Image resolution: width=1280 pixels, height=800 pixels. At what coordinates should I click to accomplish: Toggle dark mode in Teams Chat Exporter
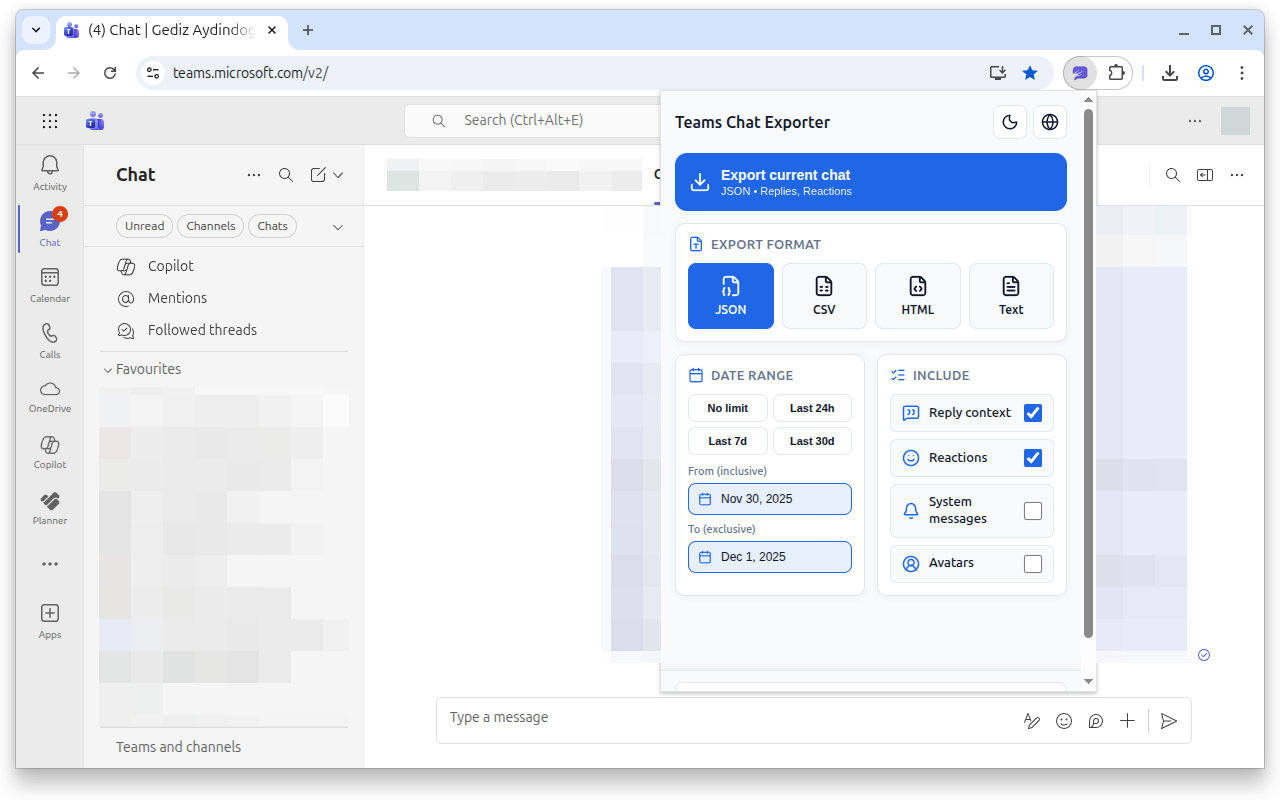click(1009, 121)
